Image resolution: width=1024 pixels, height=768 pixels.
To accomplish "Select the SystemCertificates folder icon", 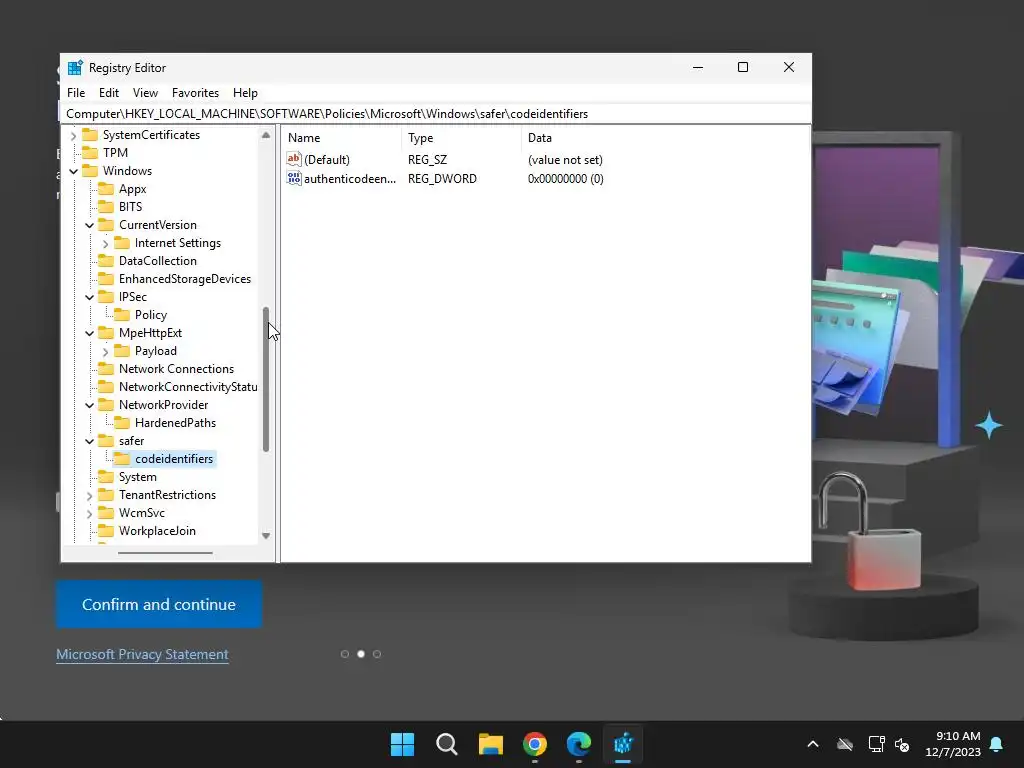I will (90, 135).
